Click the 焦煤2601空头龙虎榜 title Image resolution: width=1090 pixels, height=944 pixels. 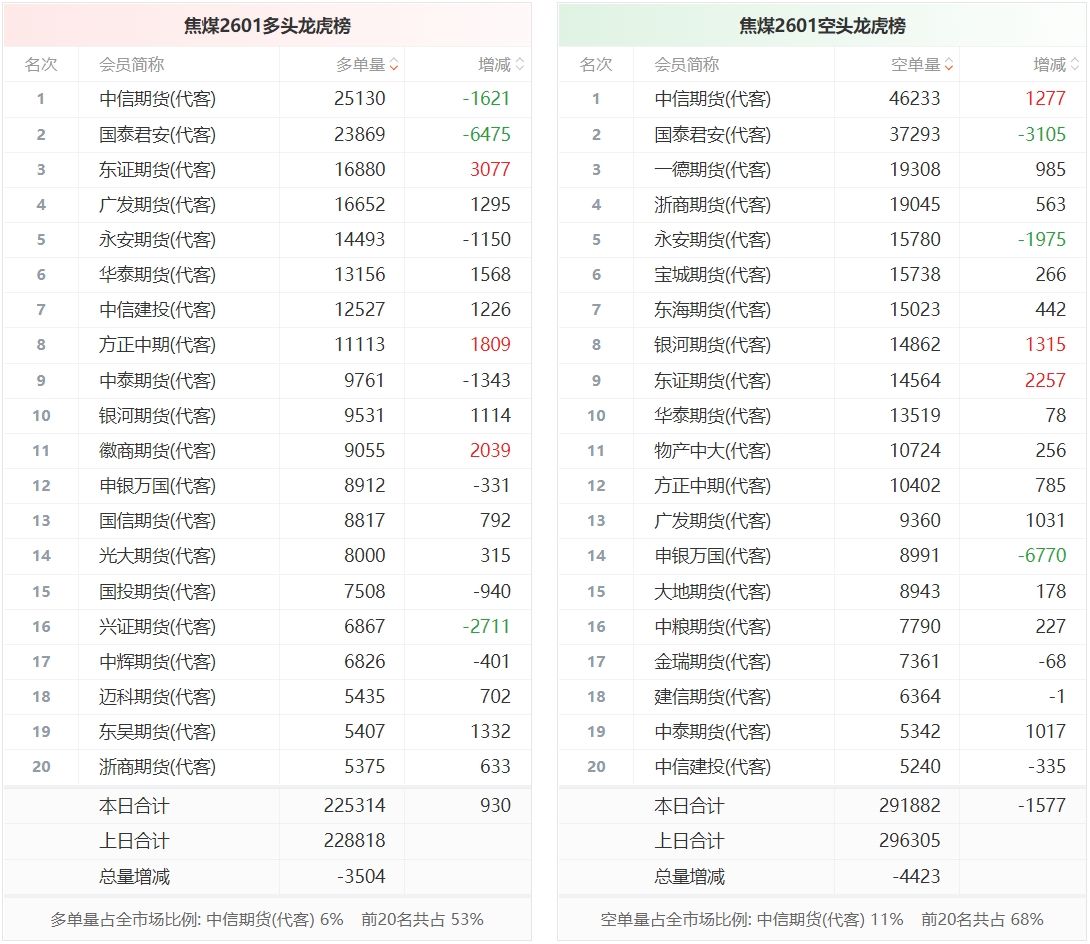coord(822,26)
